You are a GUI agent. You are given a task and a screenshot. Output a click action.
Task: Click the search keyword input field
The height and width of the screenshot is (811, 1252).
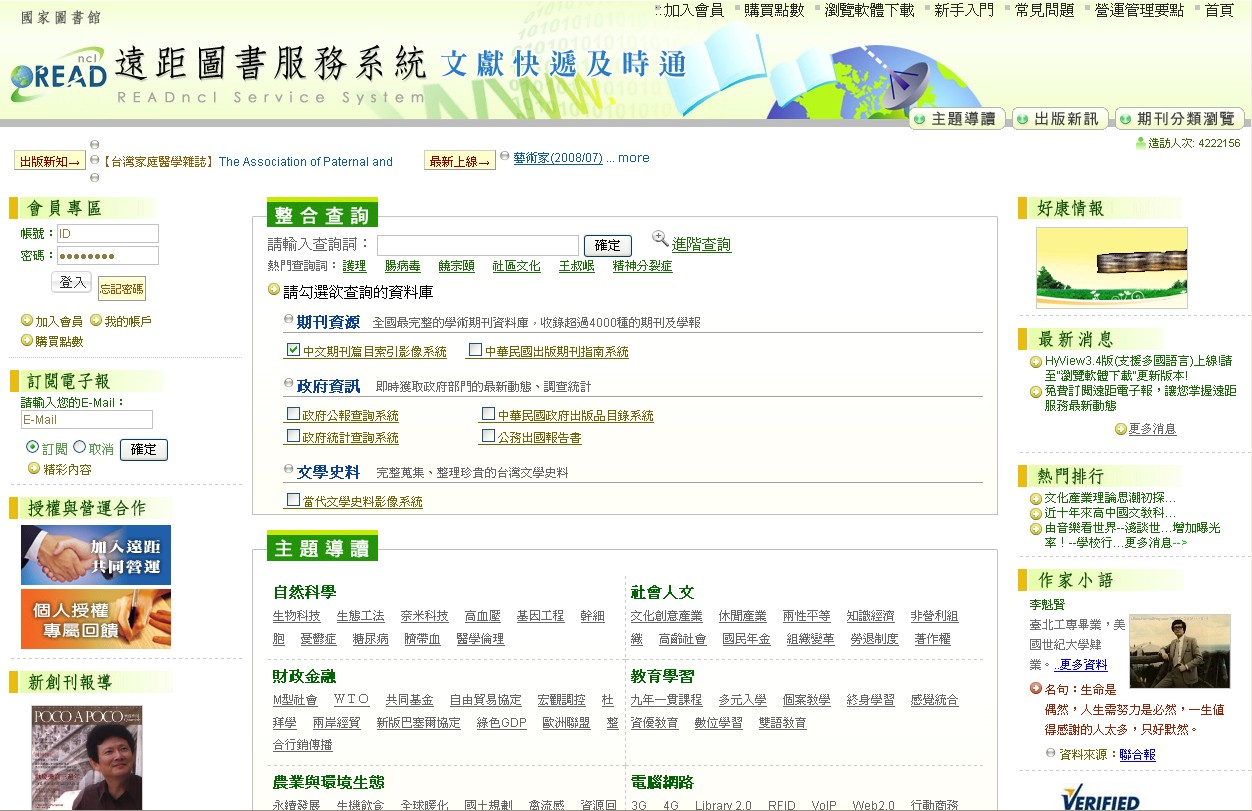[x=477, y=245]
